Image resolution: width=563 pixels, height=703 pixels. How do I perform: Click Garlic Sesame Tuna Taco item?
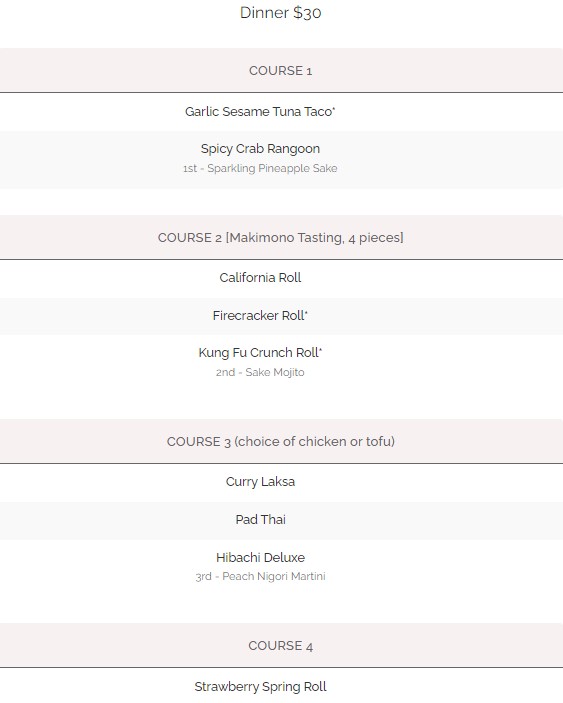coord(259,112)
